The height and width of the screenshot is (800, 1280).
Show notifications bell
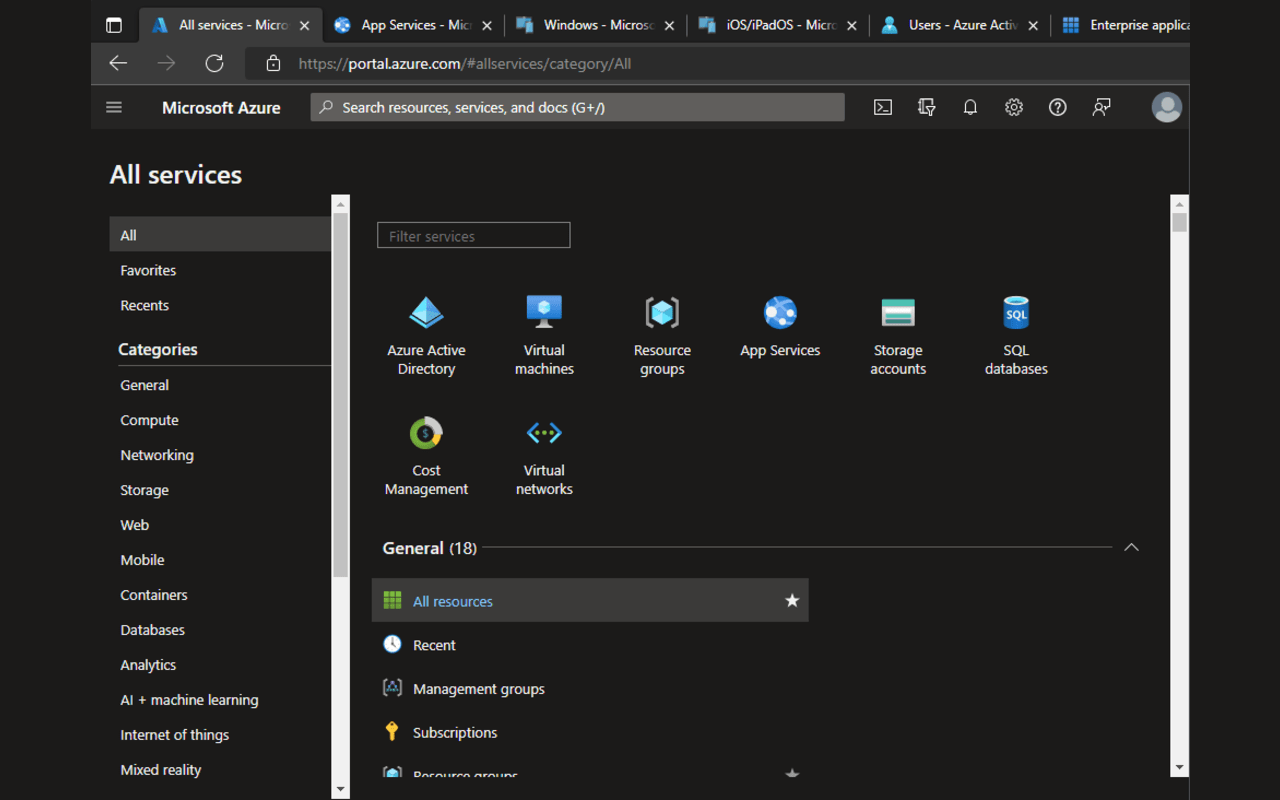pos(970,107)
